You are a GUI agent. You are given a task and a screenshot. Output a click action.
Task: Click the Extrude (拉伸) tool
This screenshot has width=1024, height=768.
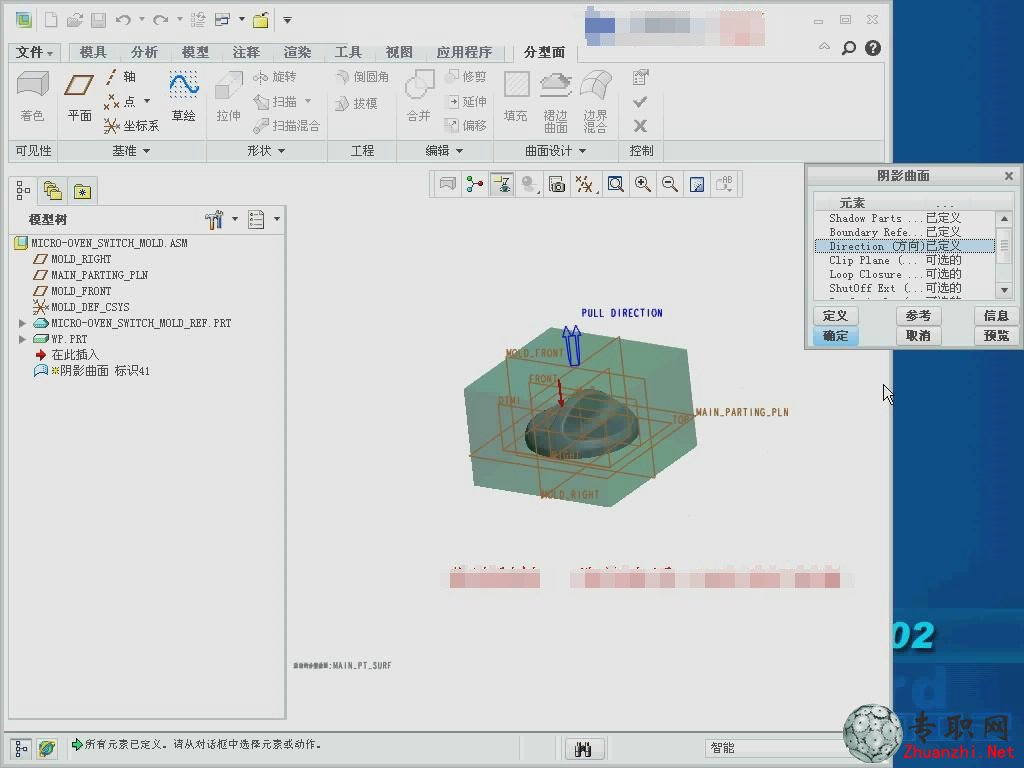point(229,97)
